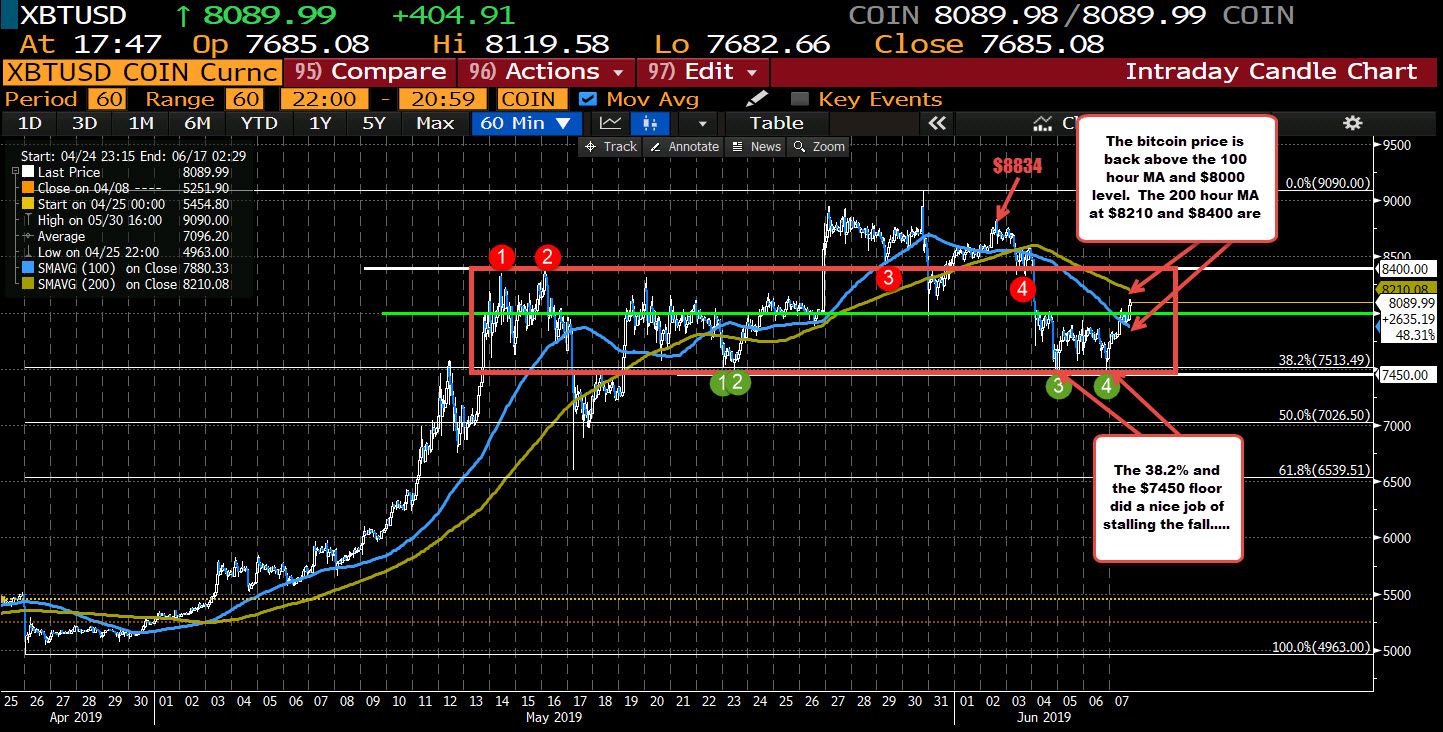Click the 8089.99 last price axis label
The width and height of the screenshot is (1443, 732).
tap(1409, 303)
